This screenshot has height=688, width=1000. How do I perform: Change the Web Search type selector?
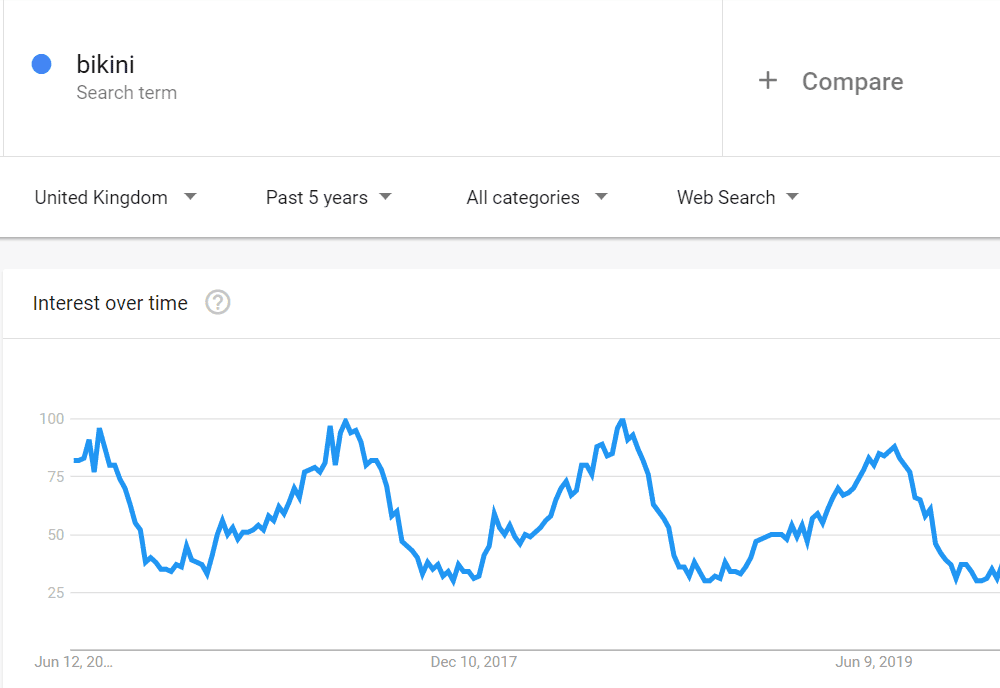coord(738,198)
